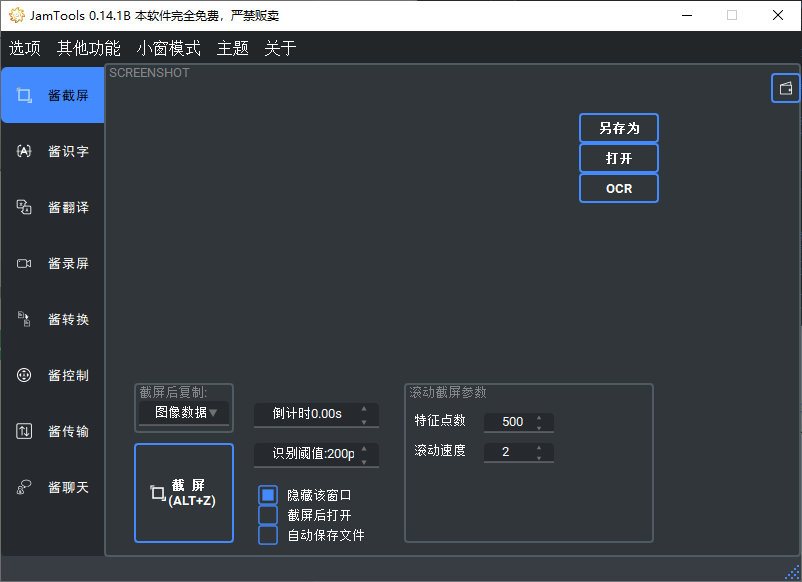802x582 pixels.
Task: Click the 打开 button
Action: pos(618,158)
